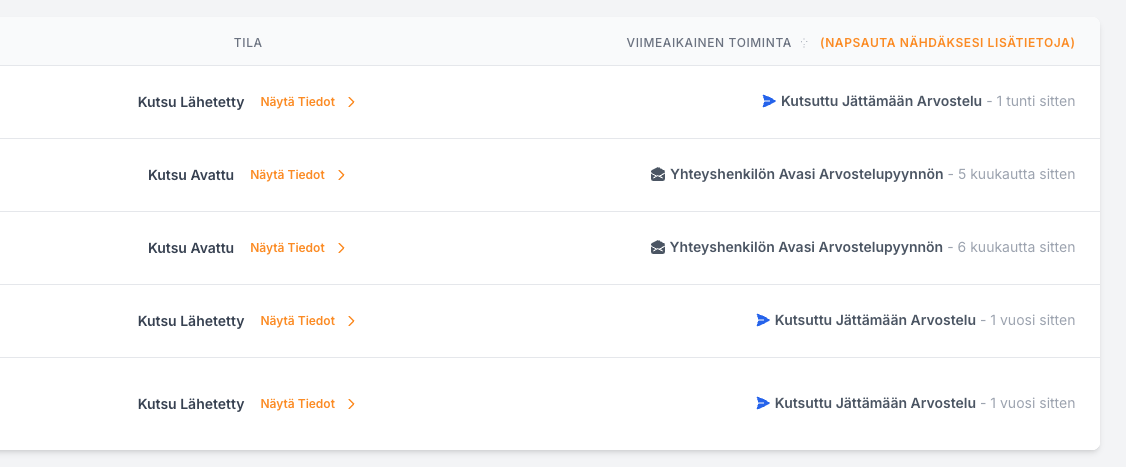Open Yhteyshenkilön Avasi Arvostelupyynnön activity from 5 kuukautta sitten

tap(806, 175)
